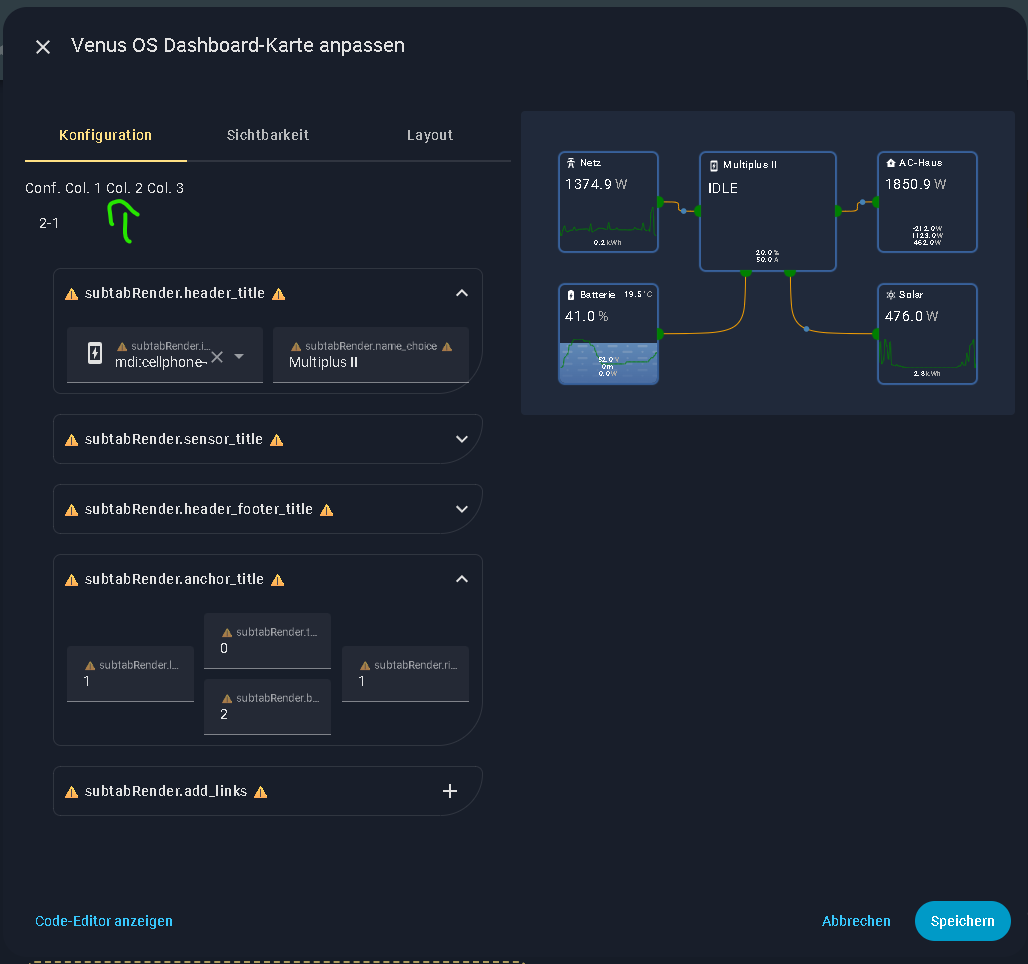Switch to the Sichtbarkeit tab

267,135
